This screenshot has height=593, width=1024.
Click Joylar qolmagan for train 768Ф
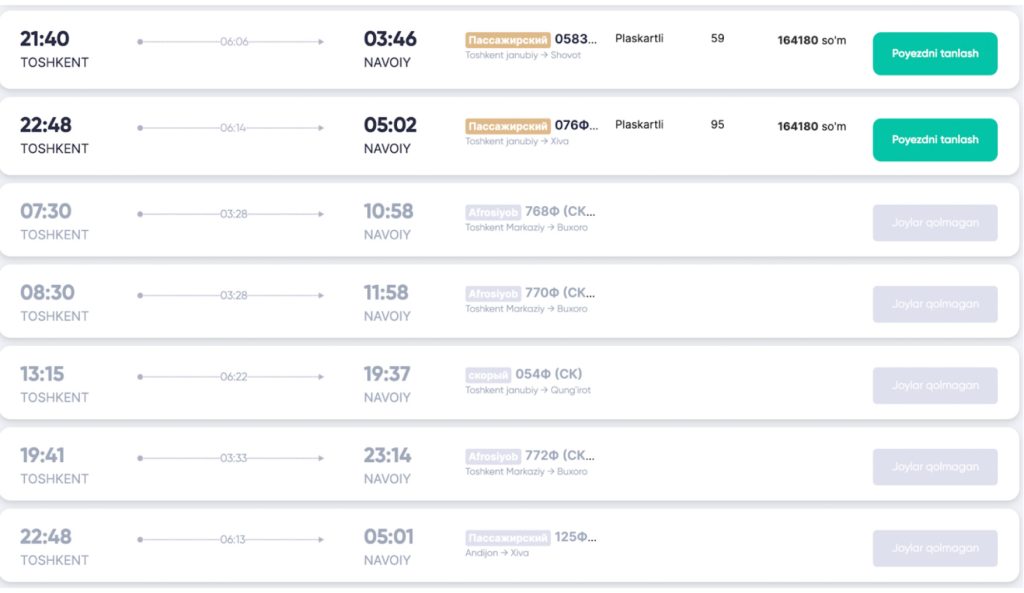click(x=934, y=223)
